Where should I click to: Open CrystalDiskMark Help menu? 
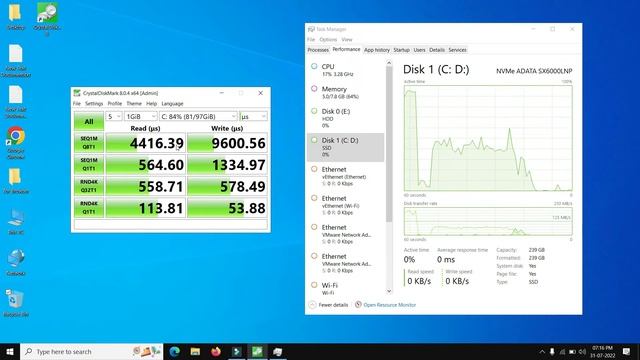[x=151, y=104]
